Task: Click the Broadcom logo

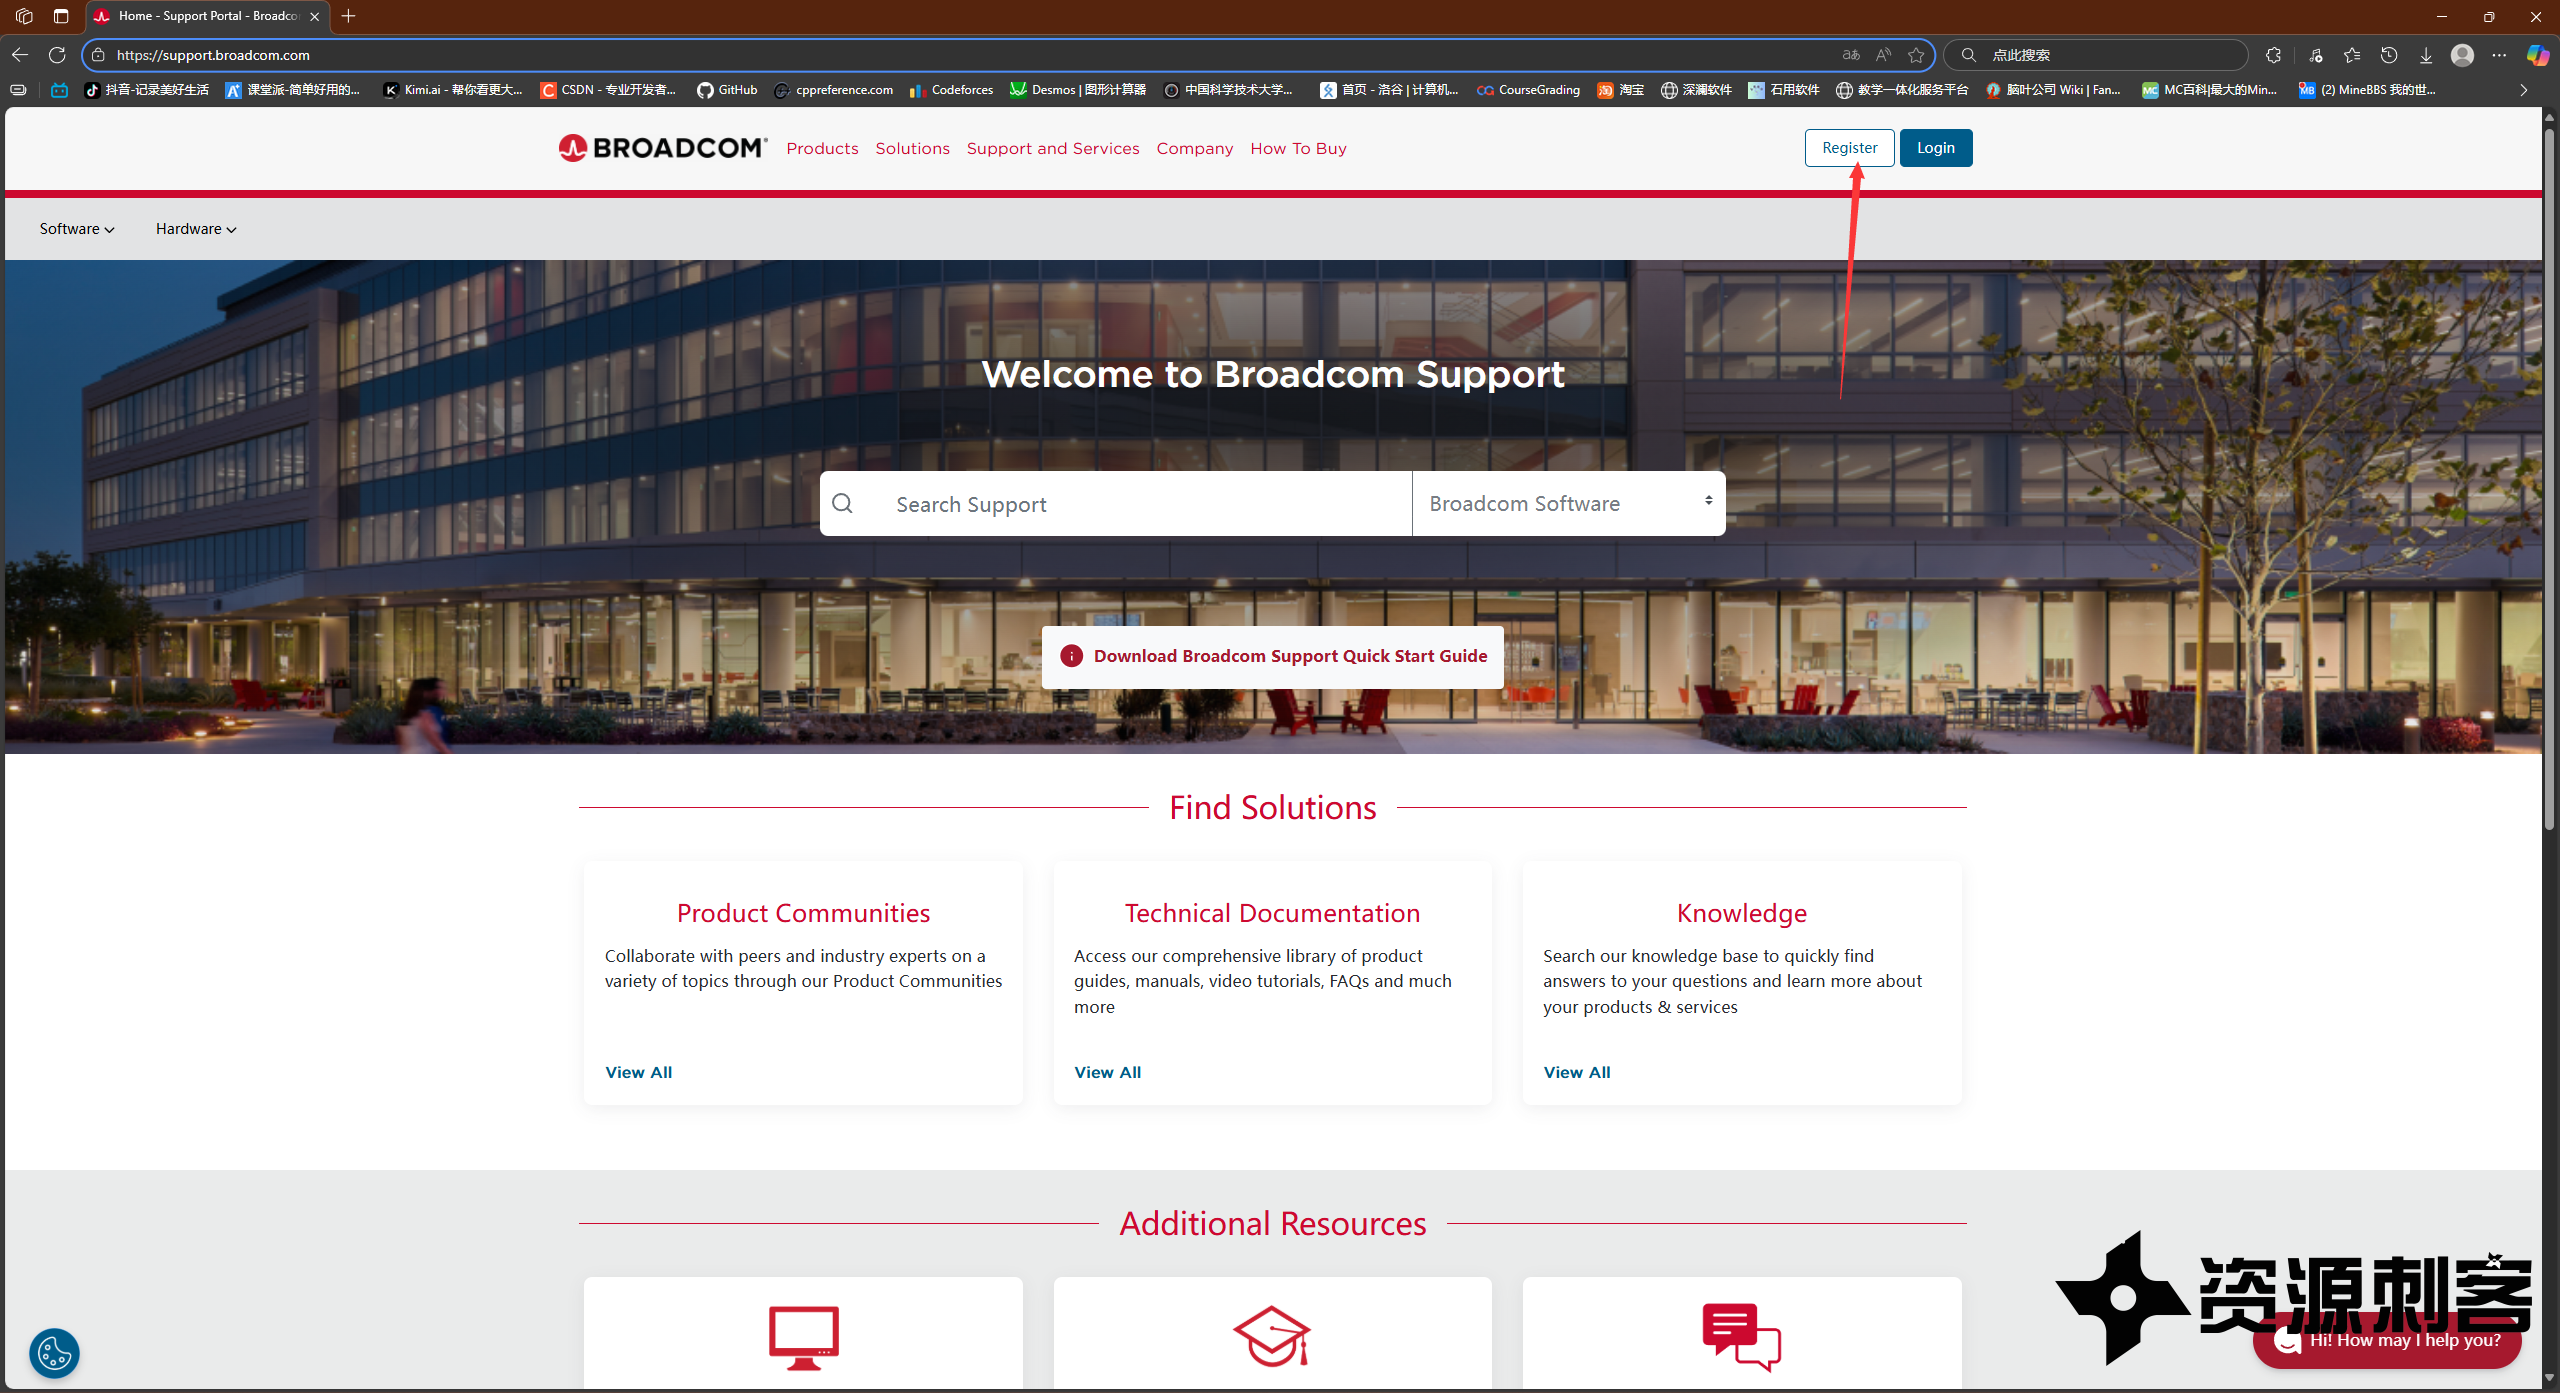Action: point(662,148)
